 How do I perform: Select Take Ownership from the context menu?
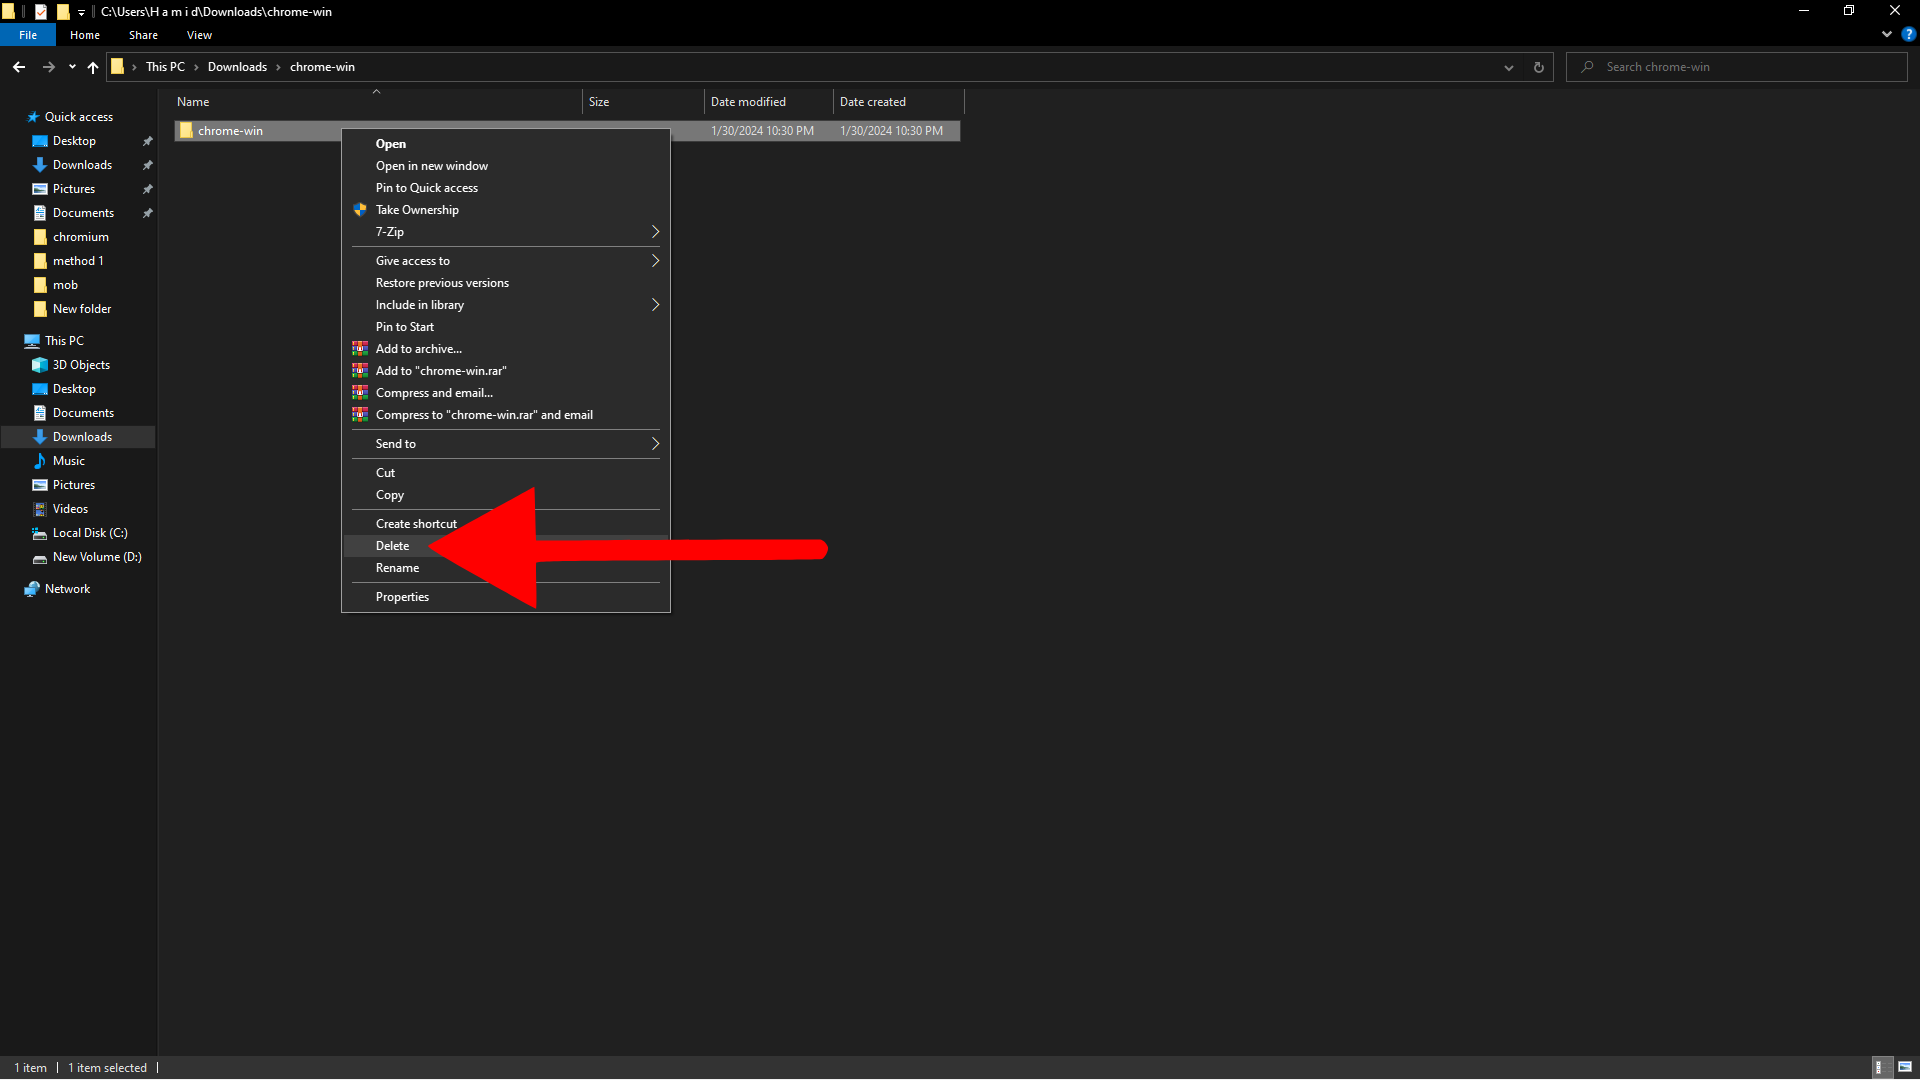[417, 210]
